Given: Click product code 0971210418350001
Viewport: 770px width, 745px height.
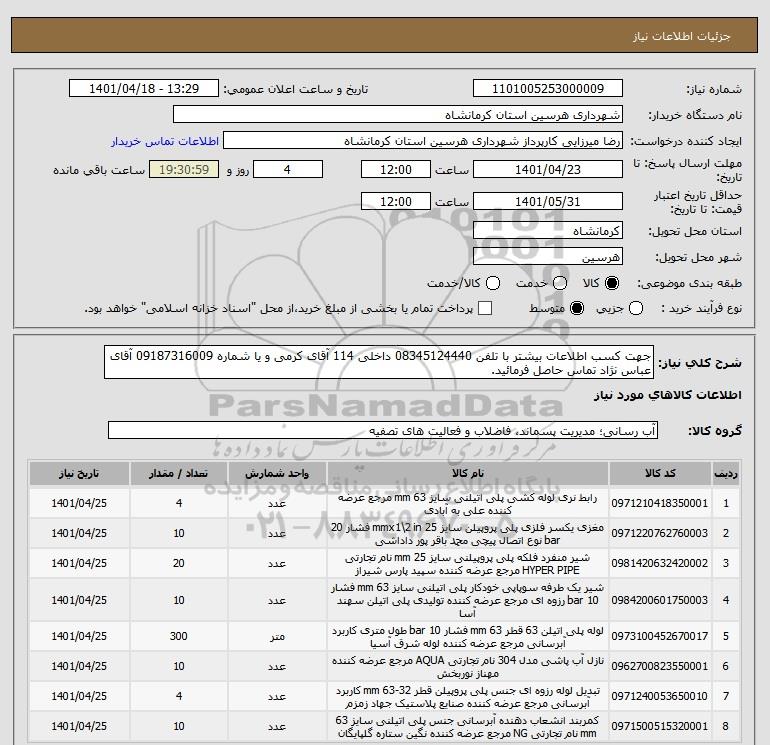Looking at the screenshot, I should [660, 503].
